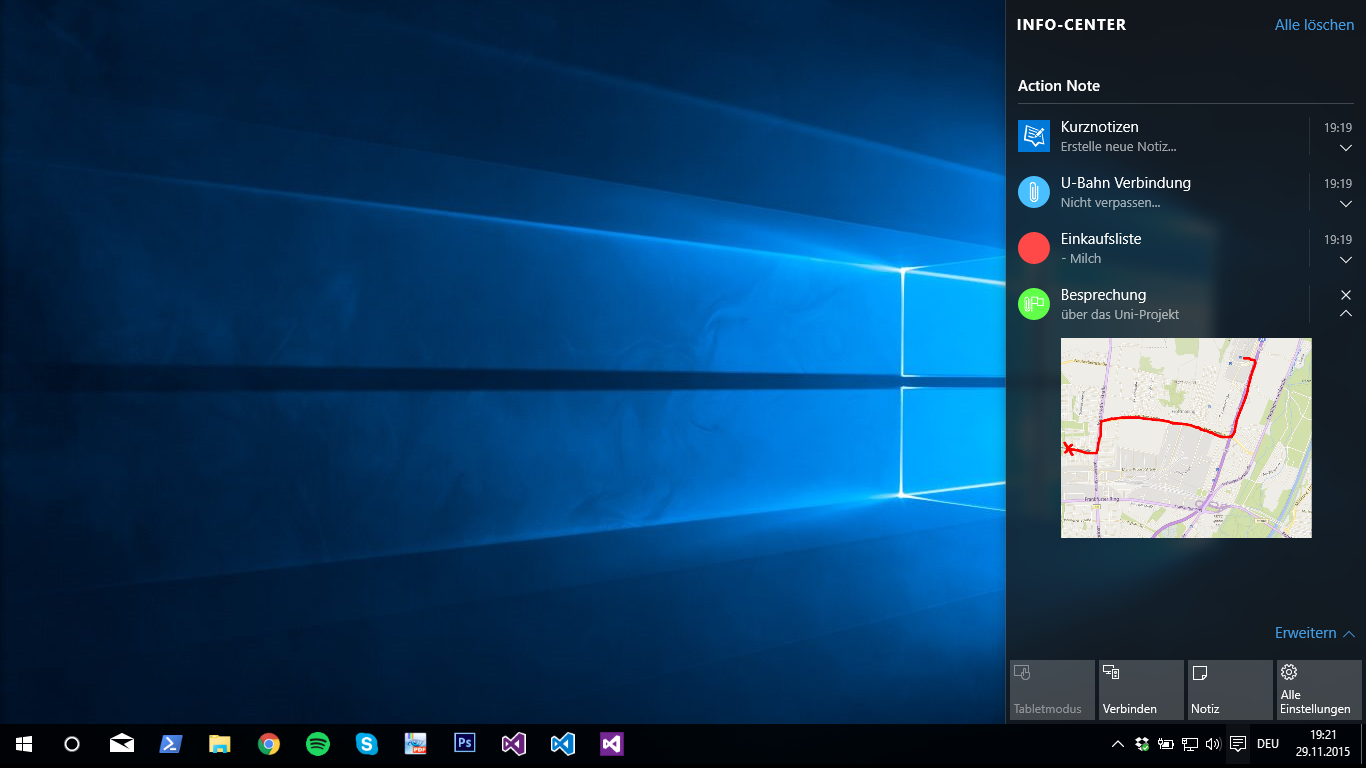Viewport: 1366px width, 768px height.
Task: Click the 19:19 time in Kurznotizen row
Action: [1338, 128]
